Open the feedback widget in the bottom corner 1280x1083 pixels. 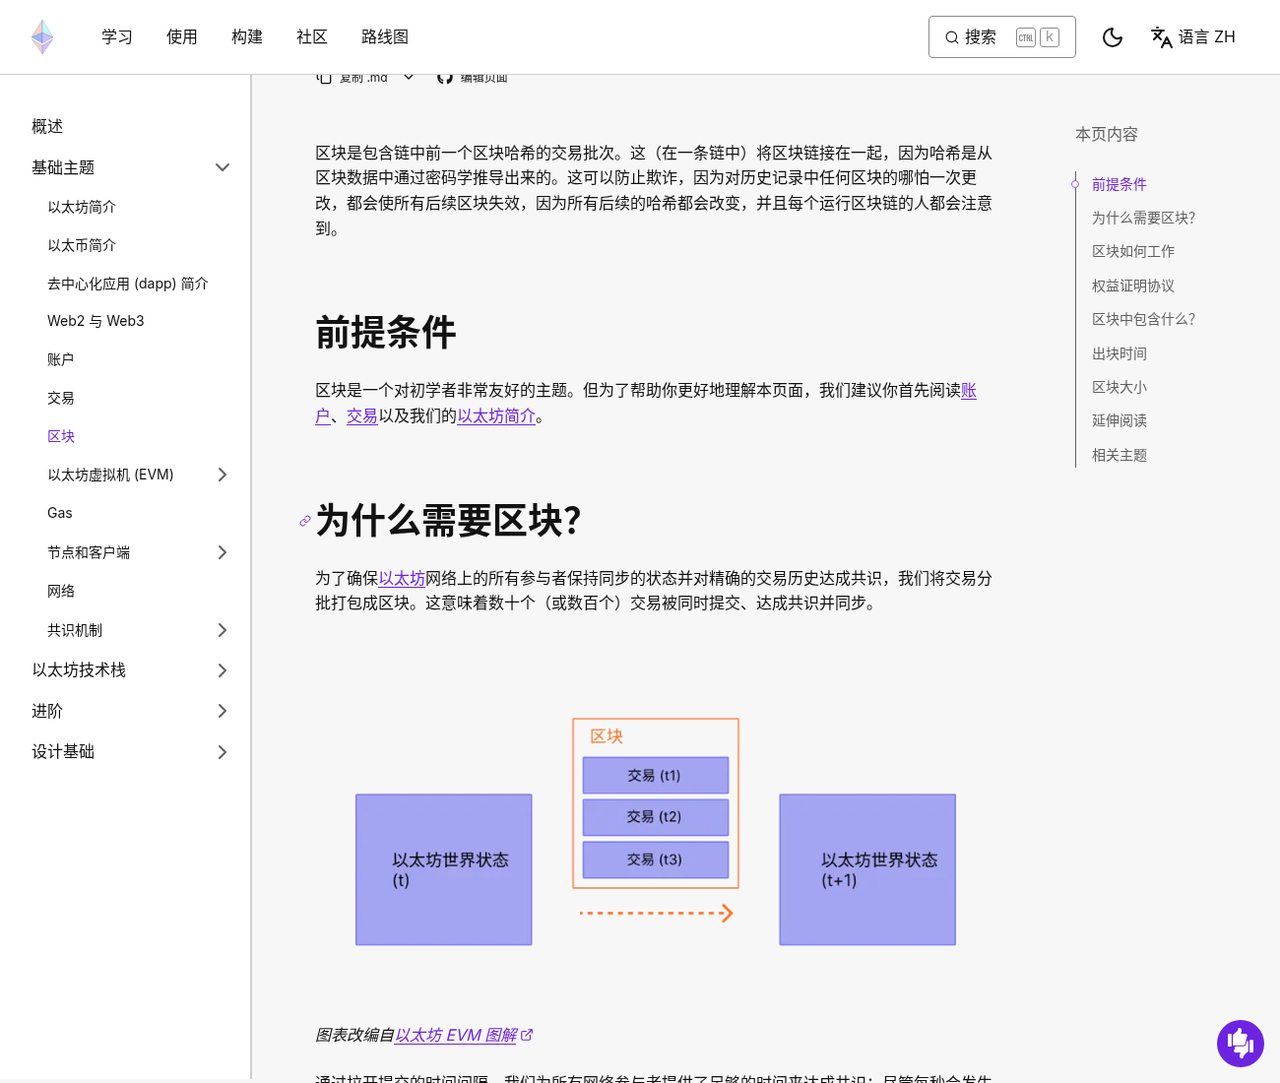pos(1241,1043)
